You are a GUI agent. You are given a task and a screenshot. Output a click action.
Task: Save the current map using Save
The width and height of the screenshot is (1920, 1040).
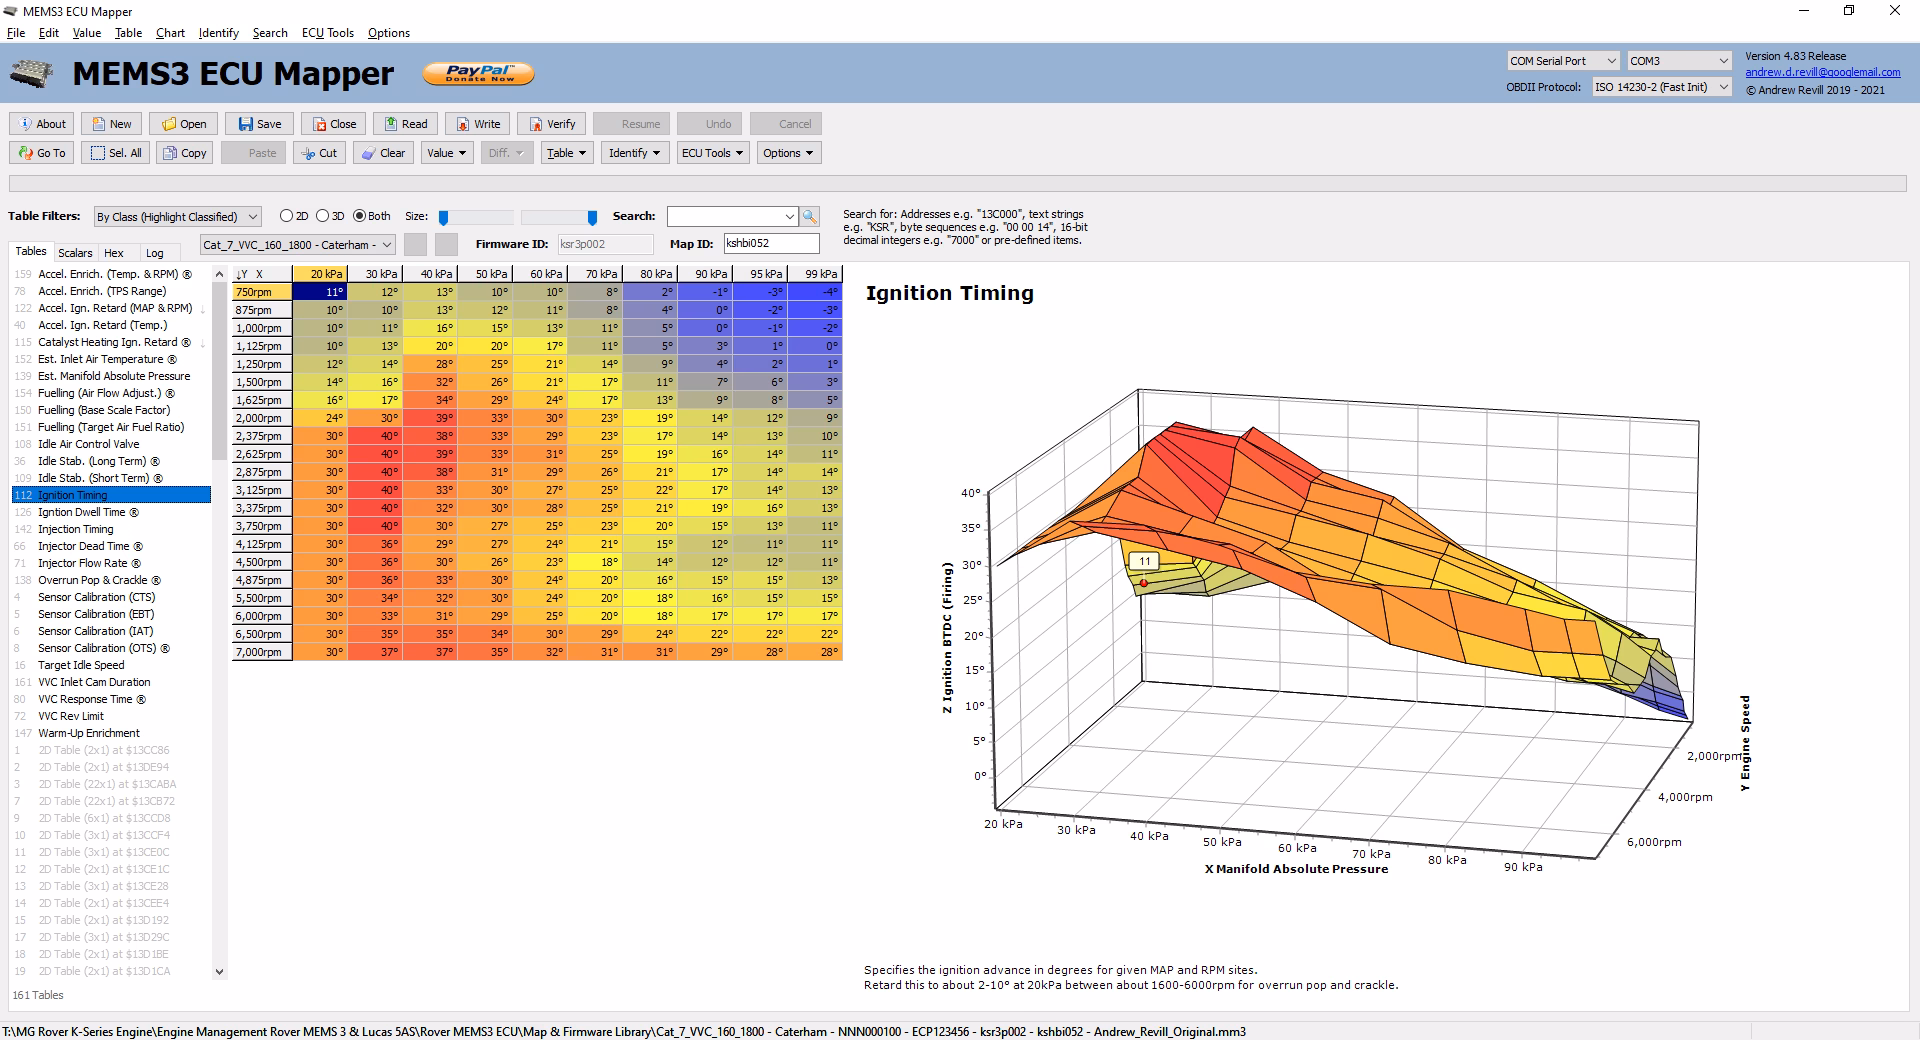pos(259,124)
